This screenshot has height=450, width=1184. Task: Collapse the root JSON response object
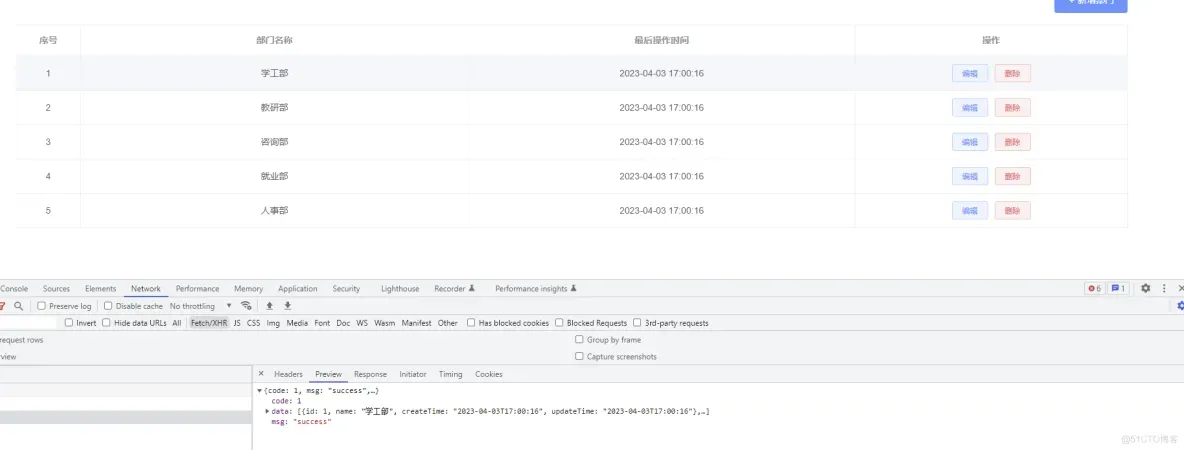260,390
